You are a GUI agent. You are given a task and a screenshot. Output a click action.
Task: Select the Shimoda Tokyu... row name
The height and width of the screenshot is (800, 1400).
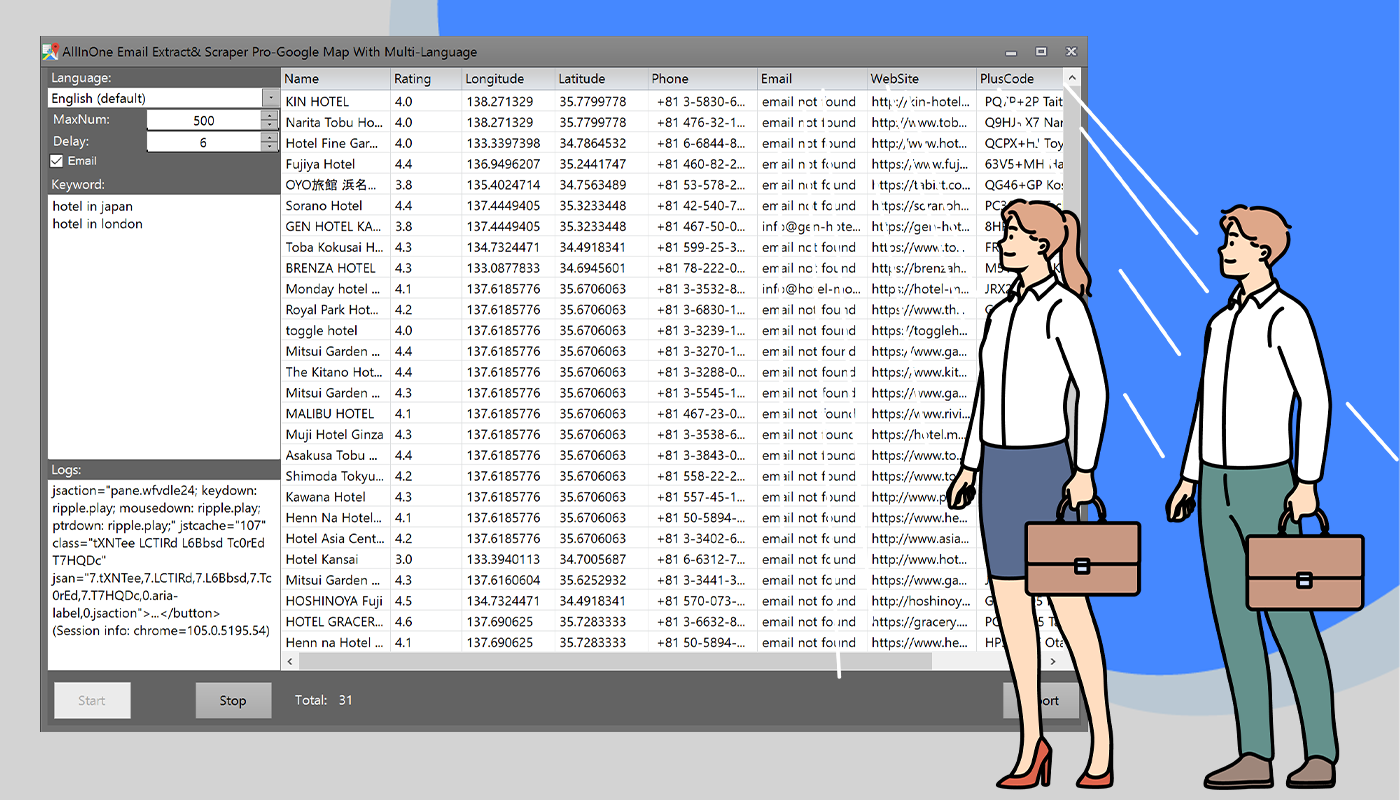(334, 476)
